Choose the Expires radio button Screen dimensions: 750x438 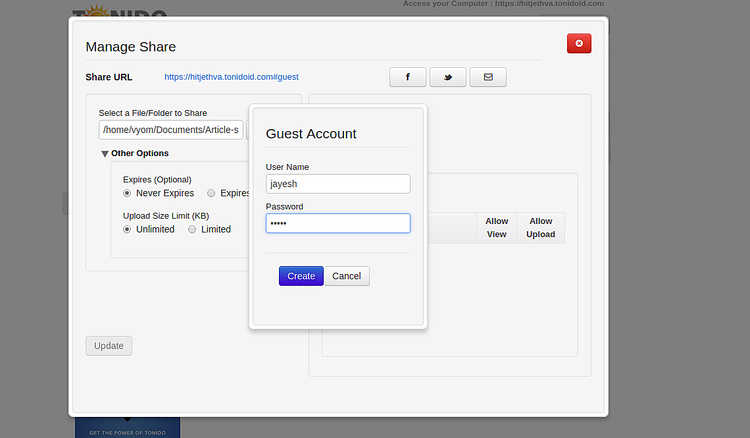pyautogui.click(x=211, y=193)
